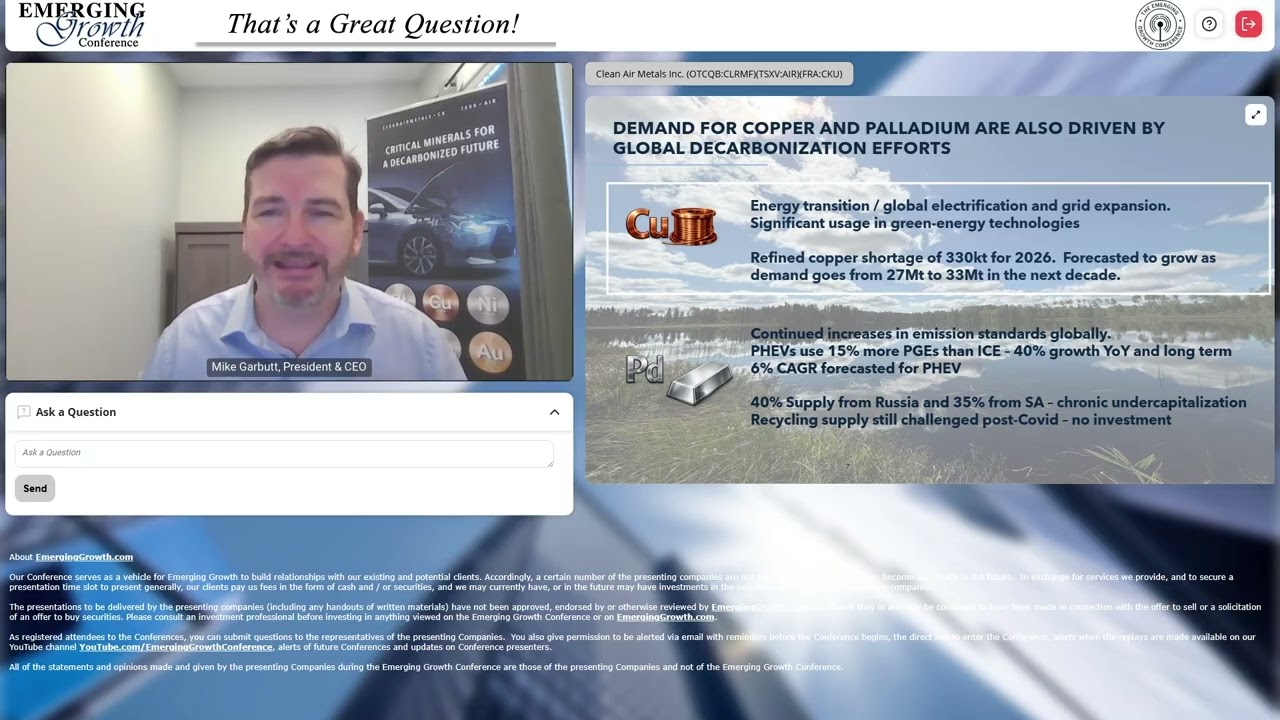Open the EmergingGrowth.com link beside About
Viewport: 1280px width, 720px height.
pyautogui.click(x=84, y=557)
